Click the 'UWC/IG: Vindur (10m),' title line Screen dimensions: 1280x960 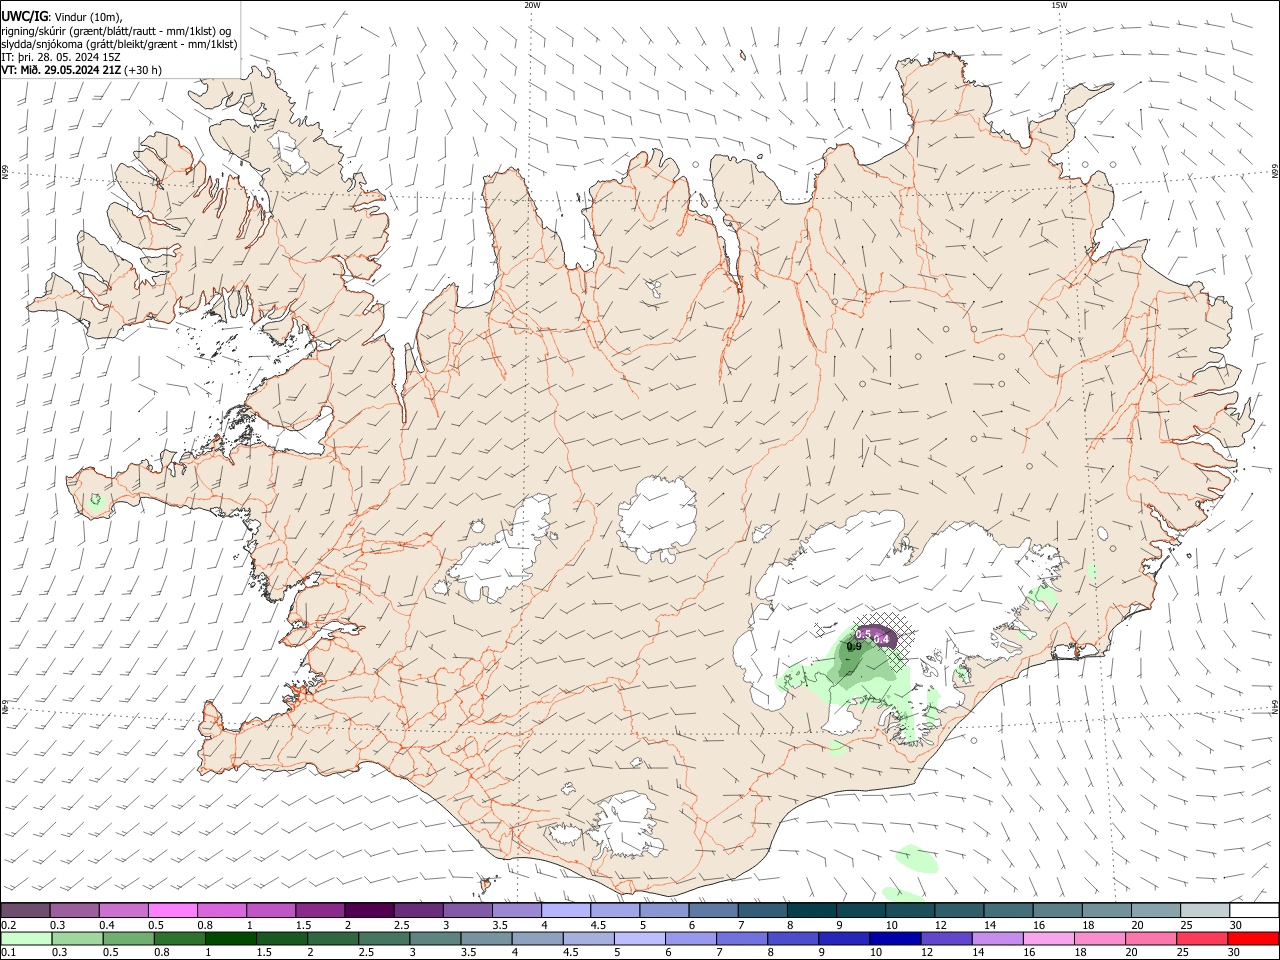click(x=62, y=16)
